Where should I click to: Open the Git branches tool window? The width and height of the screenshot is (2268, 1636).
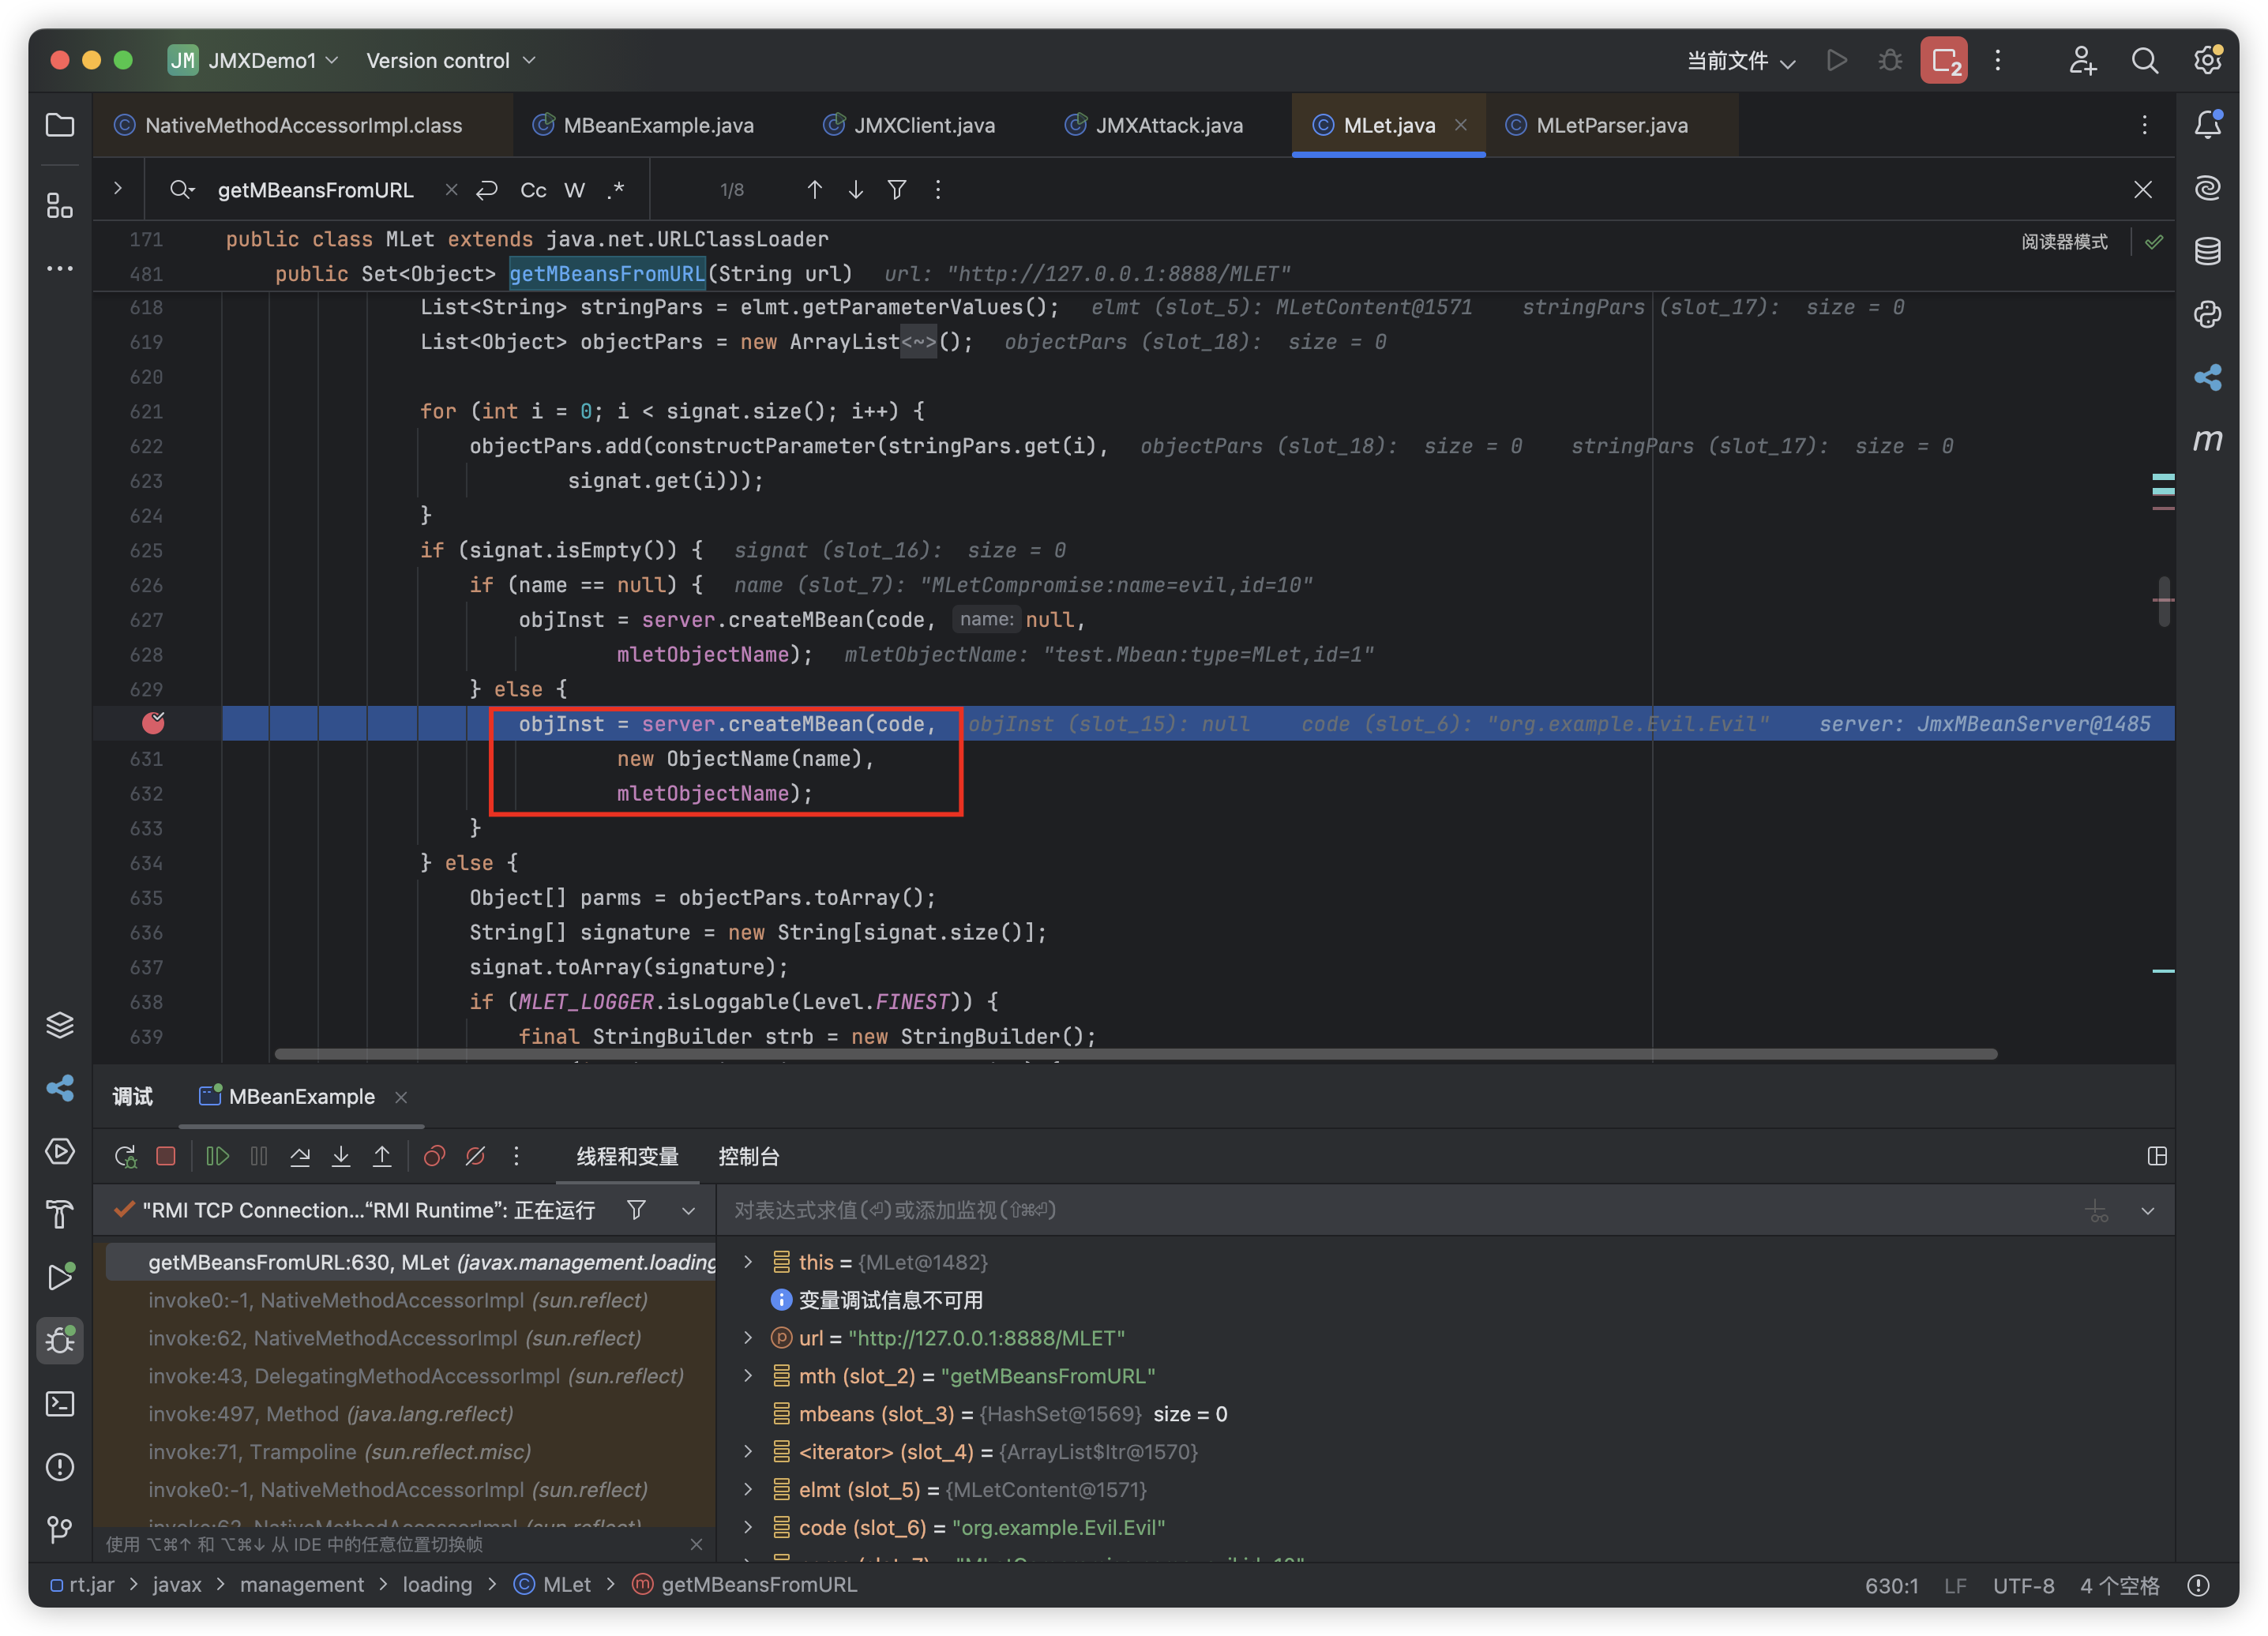click(60, 1529)
